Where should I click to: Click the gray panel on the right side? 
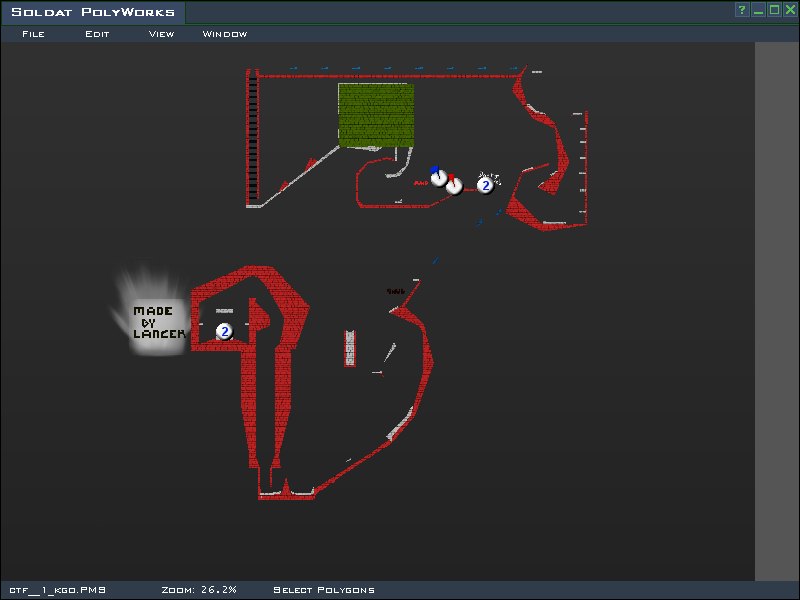click(776, 310)
